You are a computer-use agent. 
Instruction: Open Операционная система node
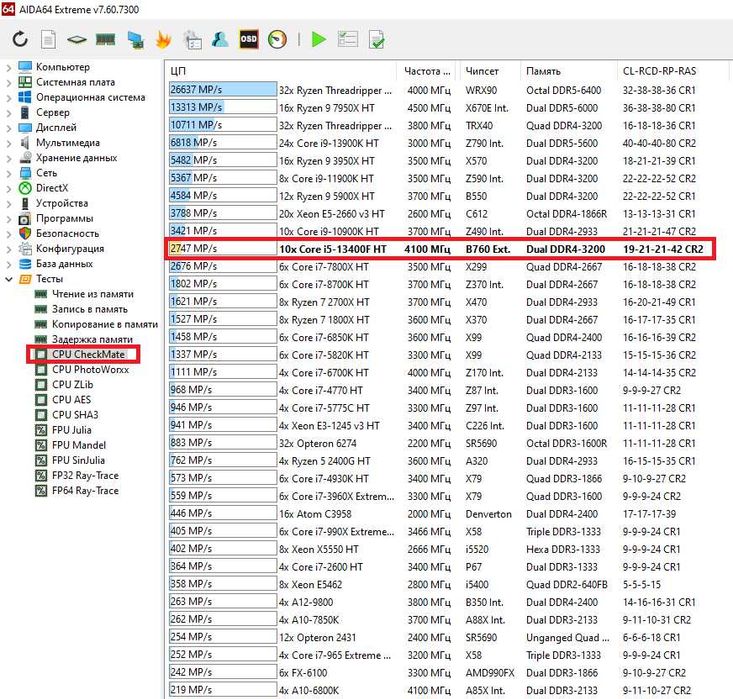pyautogui.click(x=91, y=97)
